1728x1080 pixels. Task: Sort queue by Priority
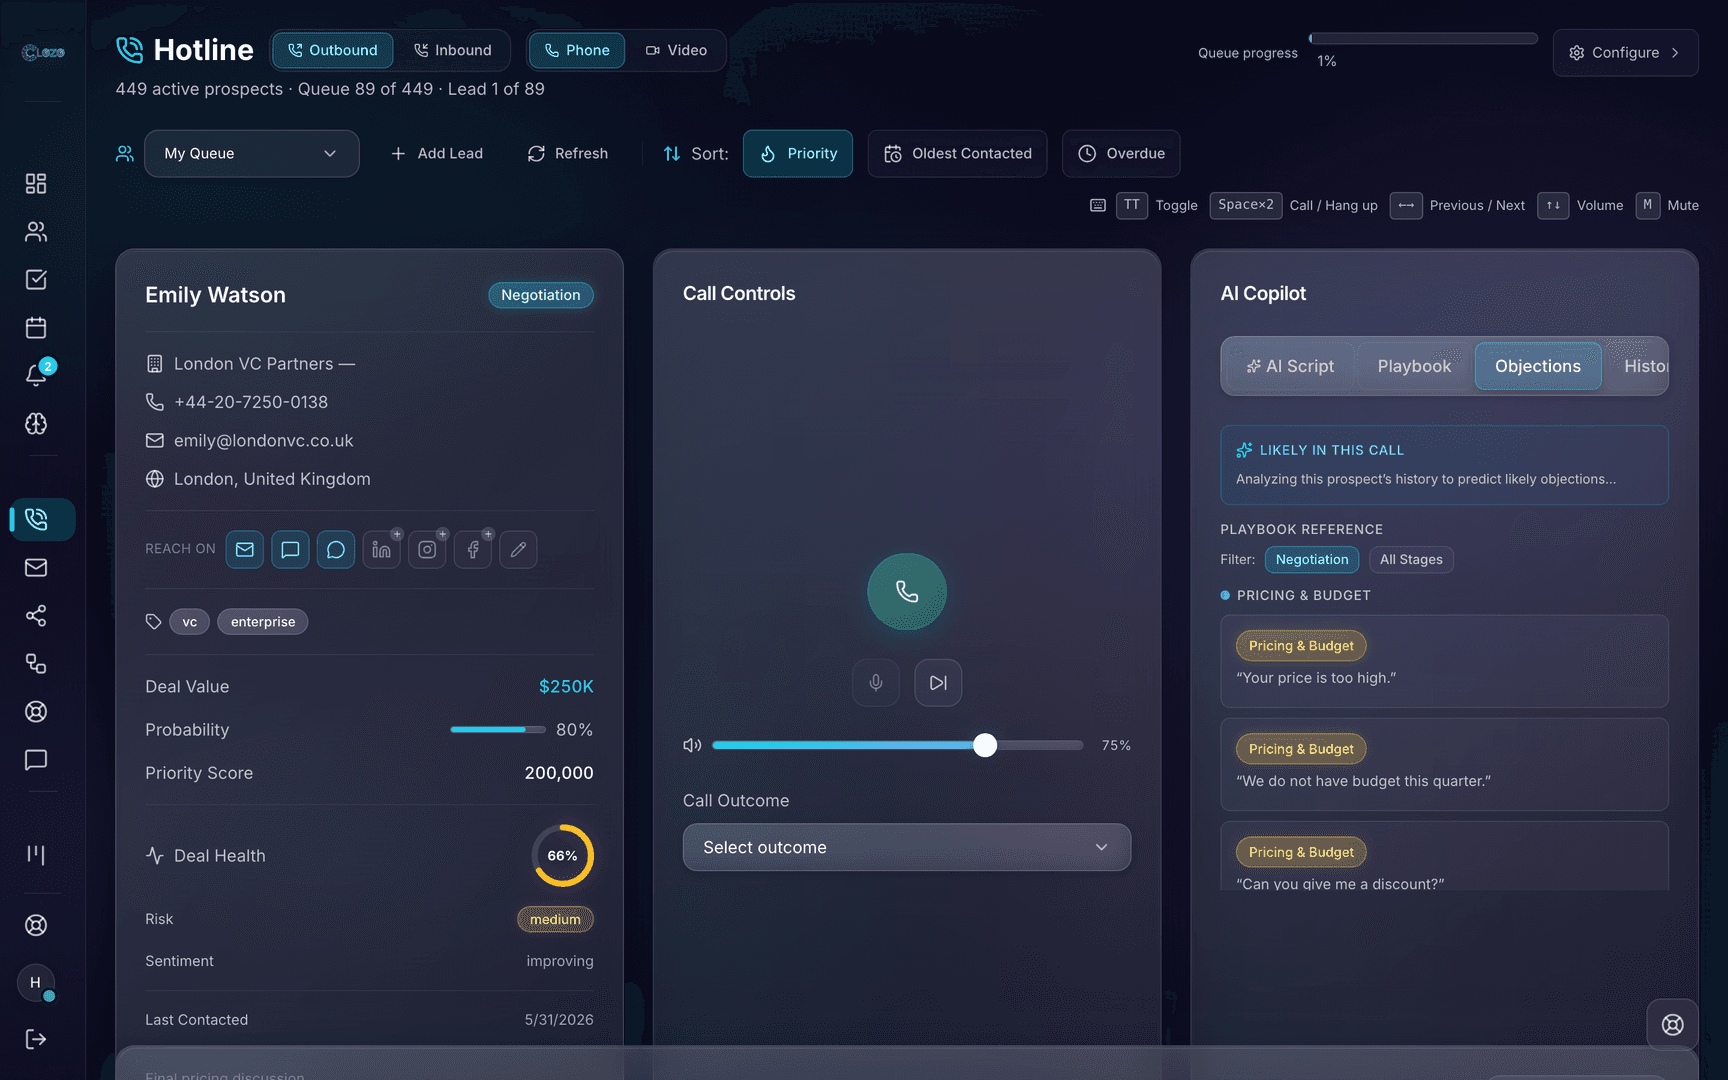(798, 153)
